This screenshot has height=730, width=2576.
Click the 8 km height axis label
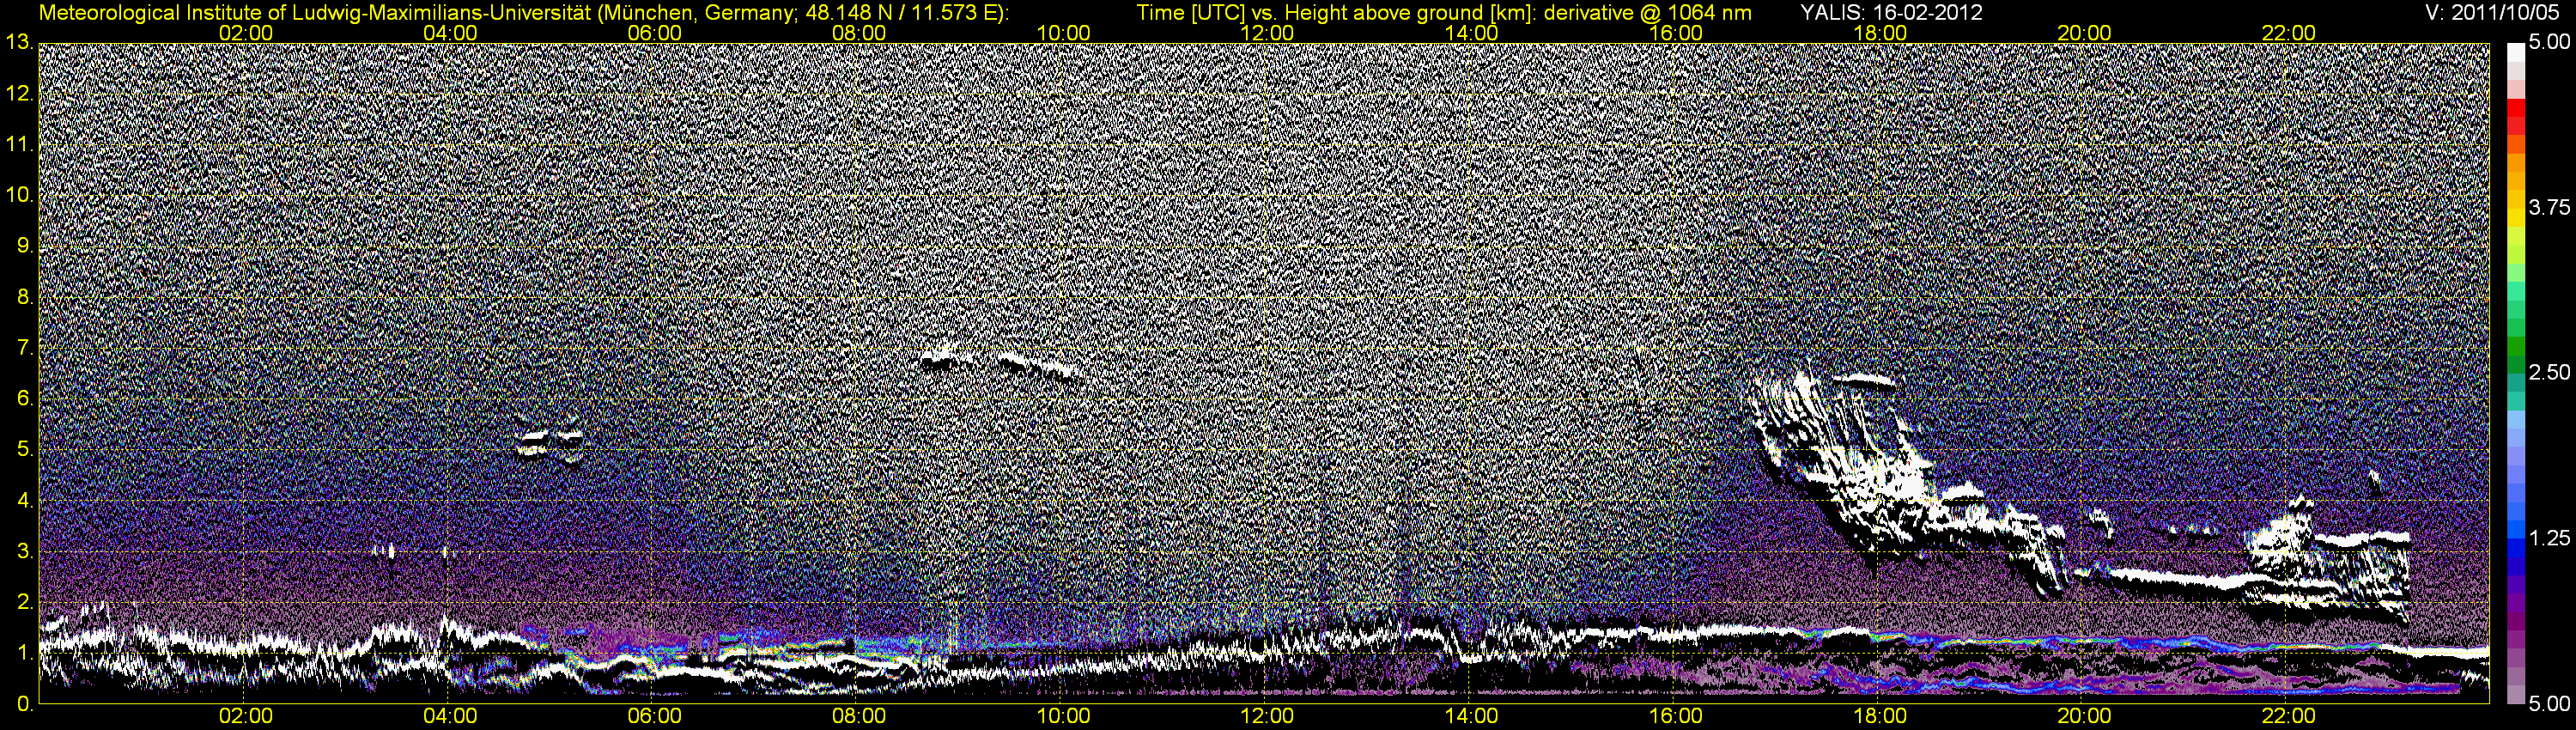tap(24, 297)
